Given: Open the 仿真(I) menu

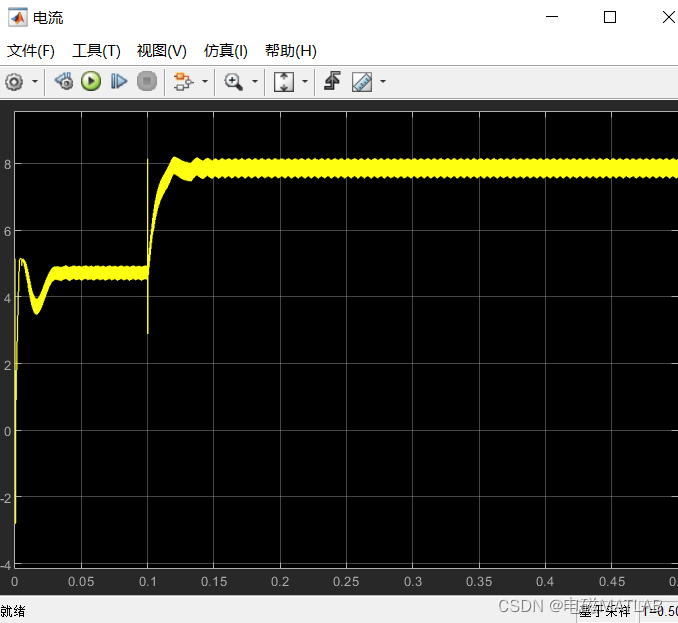Looking at the screenshot, I should pyautogui.click(x=226, y=51).
